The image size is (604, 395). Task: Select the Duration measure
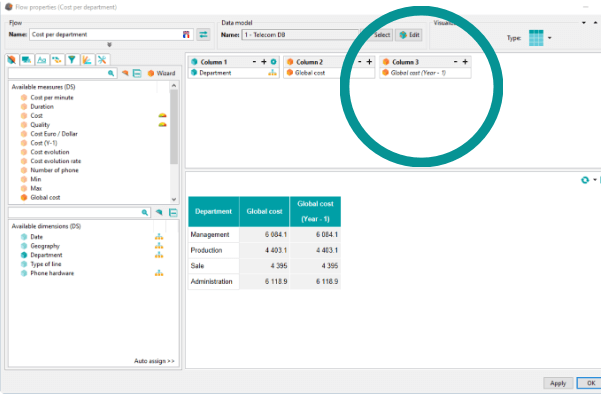click(42, 107)
